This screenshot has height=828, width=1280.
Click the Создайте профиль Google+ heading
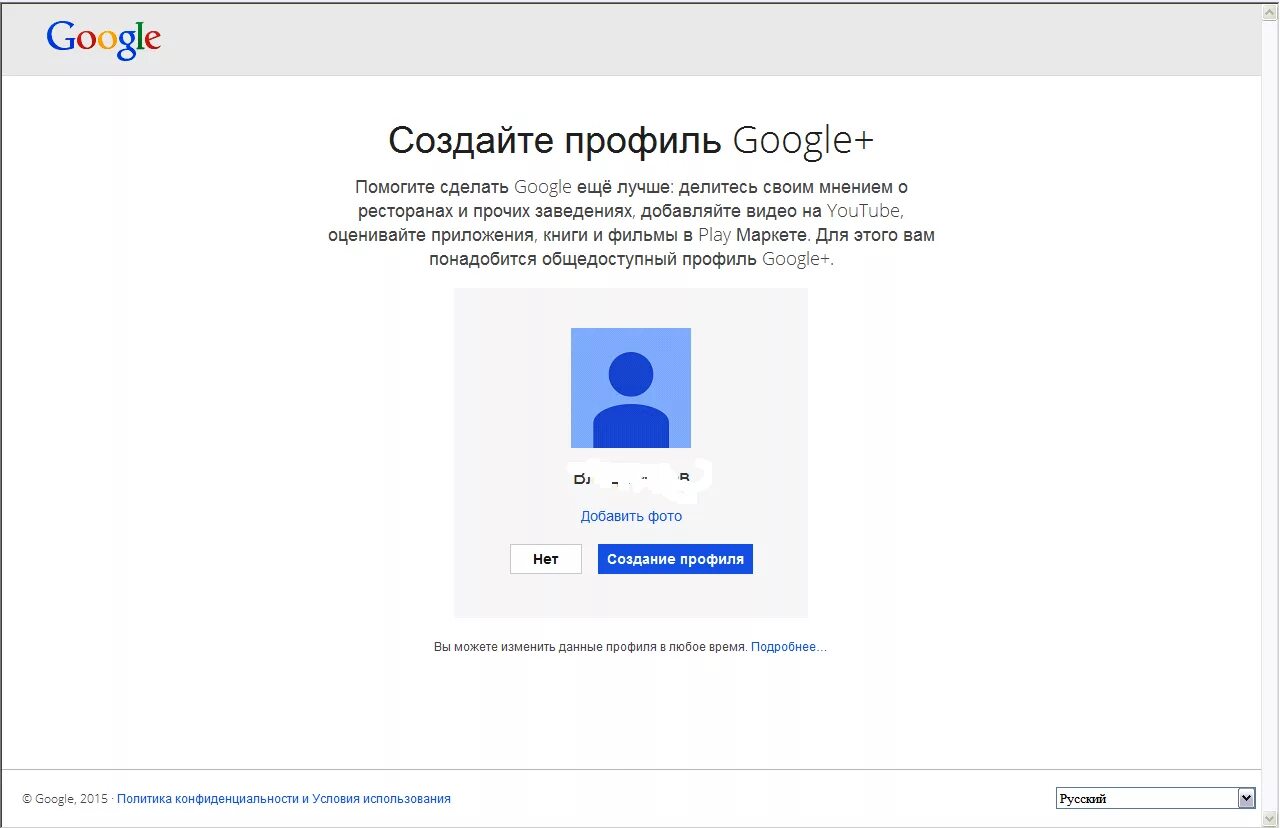pos(631,141)
